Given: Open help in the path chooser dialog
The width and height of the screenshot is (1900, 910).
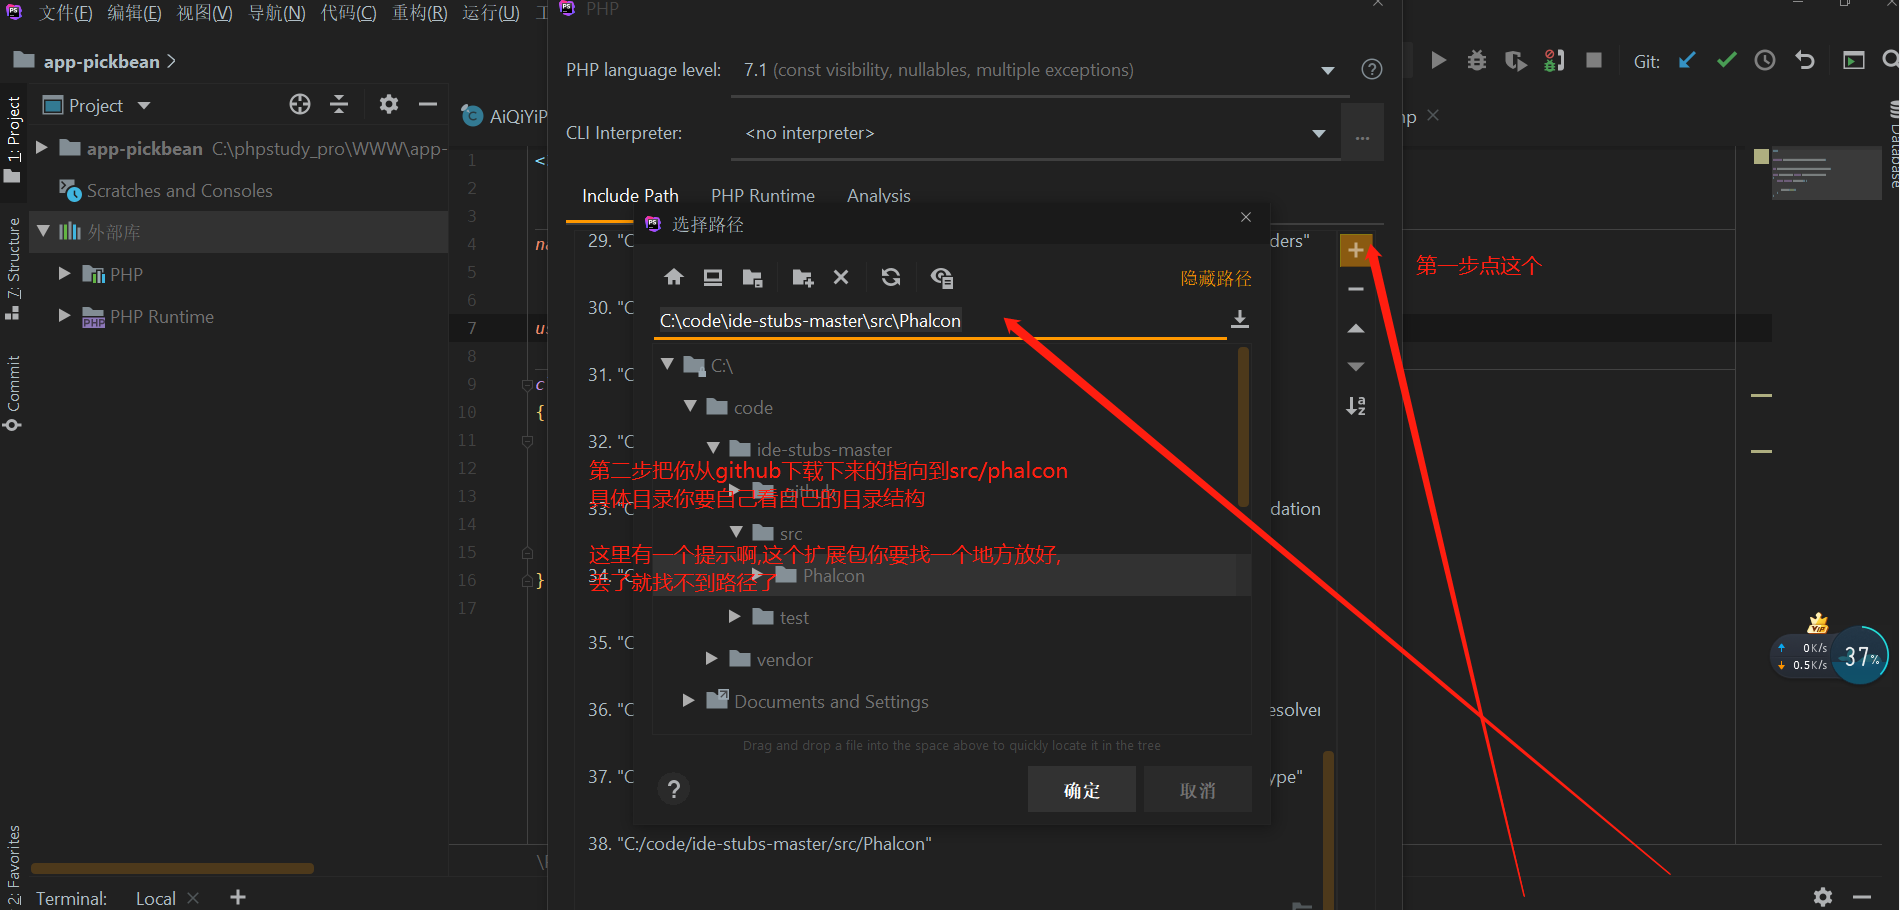Looking at the screenshot, I should point(674,790).
